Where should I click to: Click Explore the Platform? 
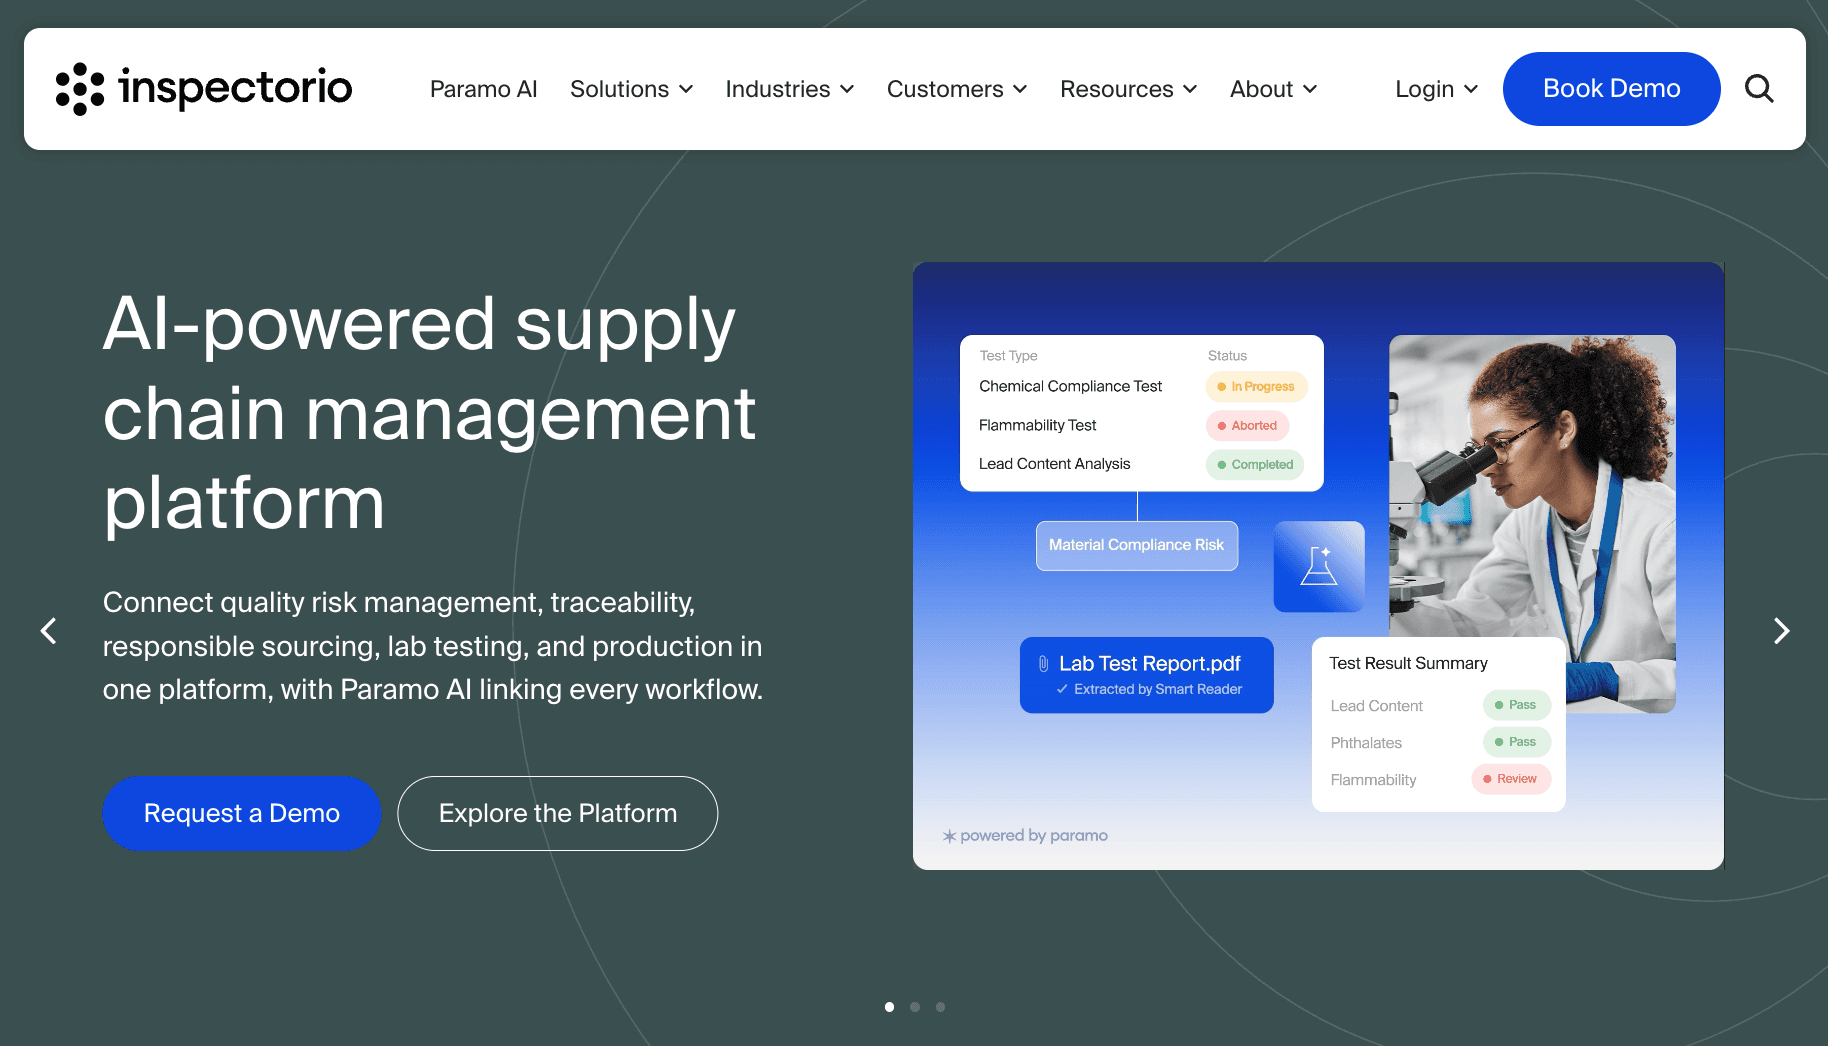pos(558,813)
